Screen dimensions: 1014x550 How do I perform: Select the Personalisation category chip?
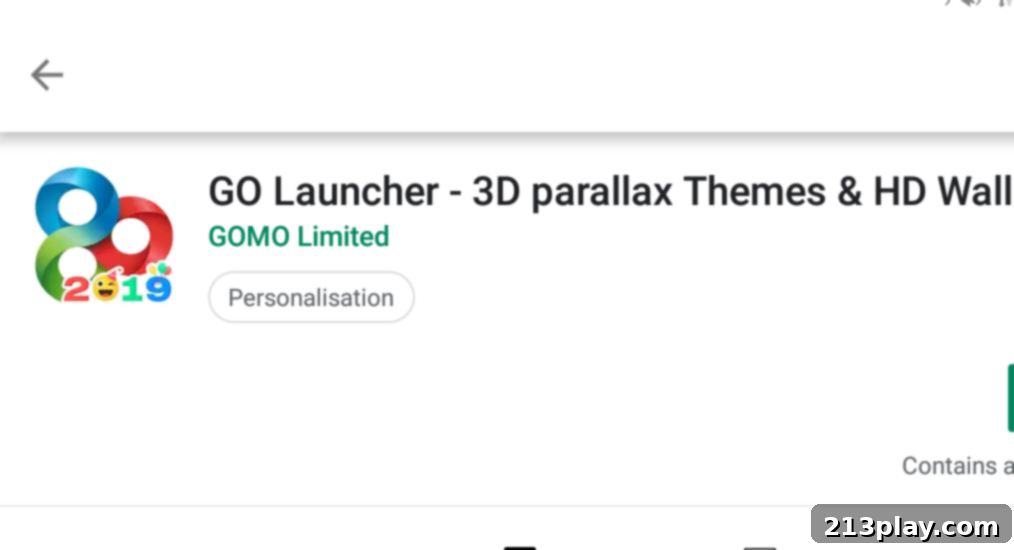click(x=311, y=298)
